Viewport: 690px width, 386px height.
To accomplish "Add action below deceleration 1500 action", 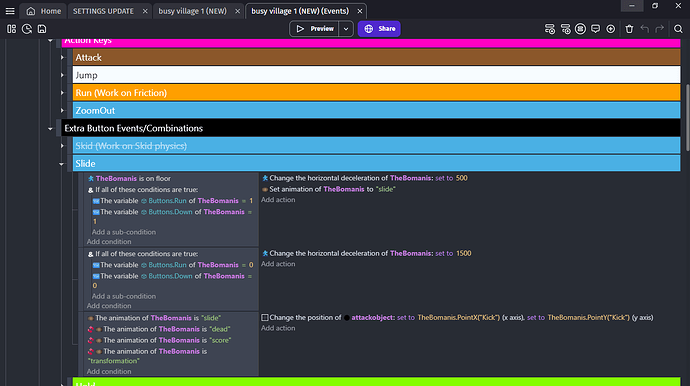I will [278, 264].
